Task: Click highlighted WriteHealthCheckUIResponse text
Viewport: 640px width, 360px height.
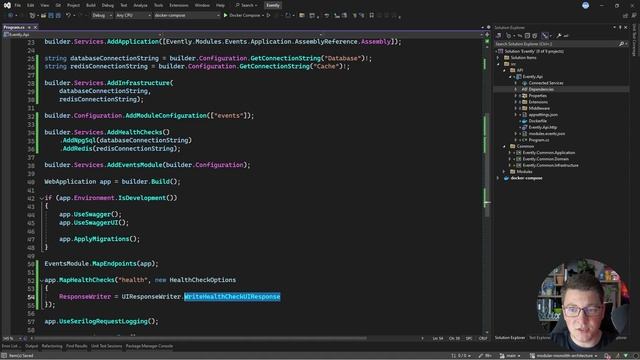Action: [x=232, y=297]
